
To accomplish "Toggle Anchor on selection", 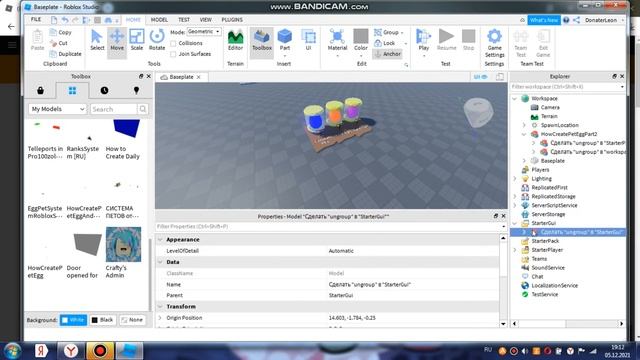I will (387, 54).
